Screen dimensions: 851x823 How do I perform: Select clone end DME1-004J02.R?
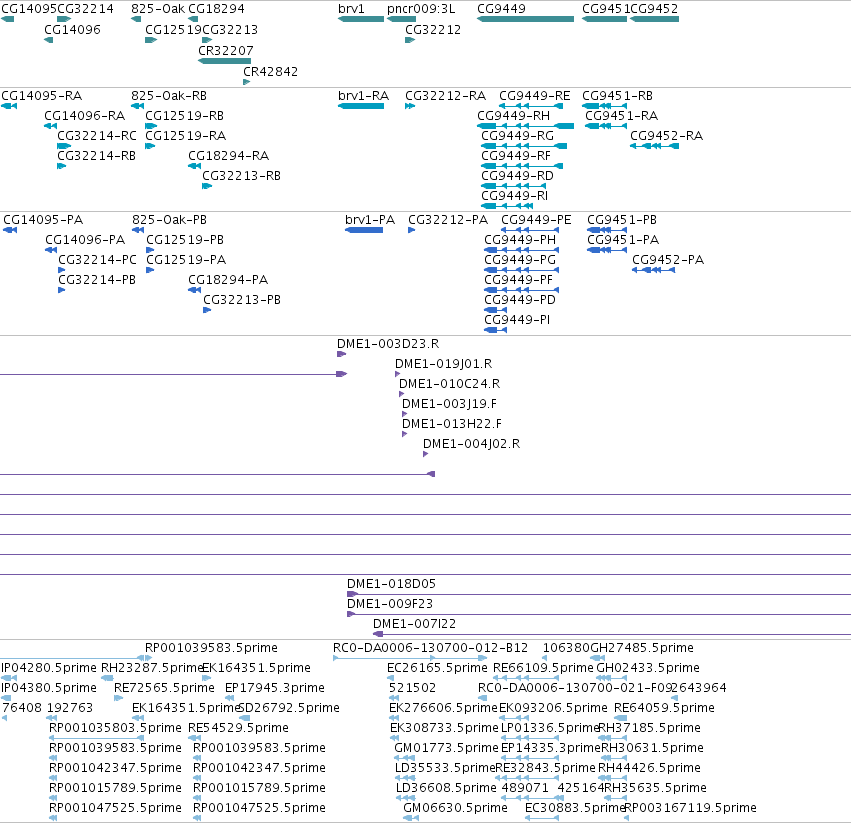point(471,444)
